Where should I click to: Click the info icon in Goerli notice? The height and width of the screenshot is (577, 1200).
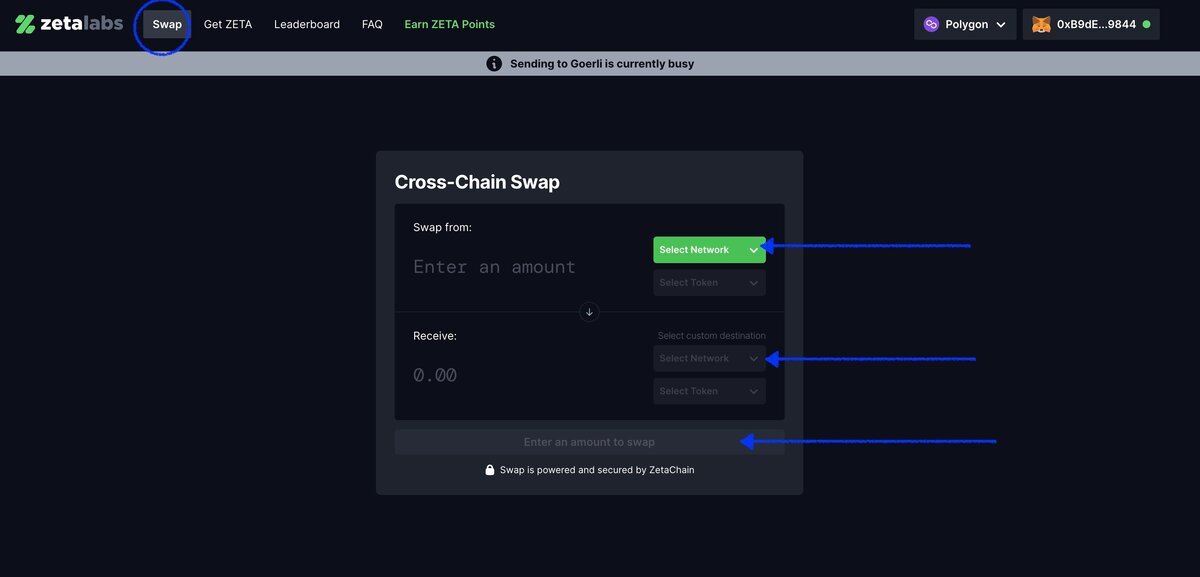(x=494, y=64)
